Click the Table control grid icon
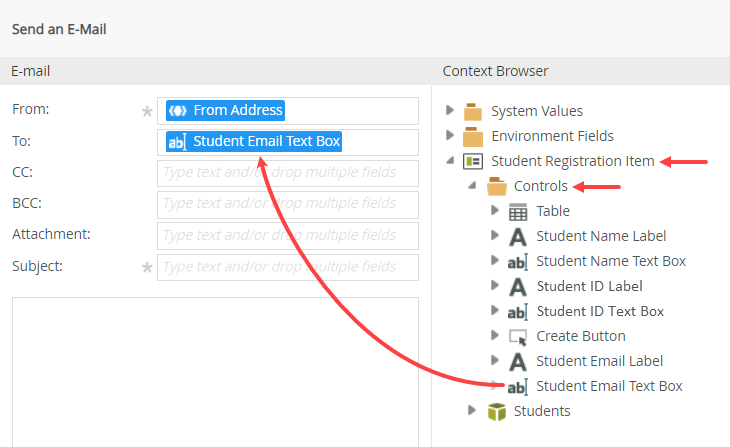Image resolution: width=730 pixels, height=447 pixels. [518, 211]
